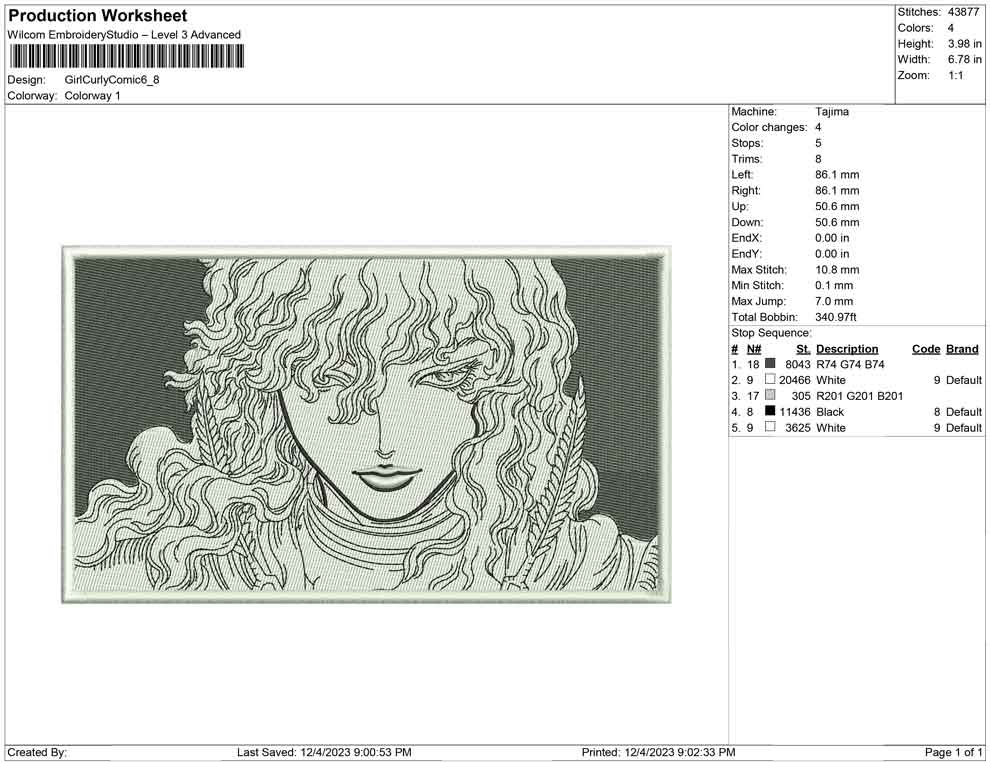Select the Colorway 1 label
Screen dimensions: 990x762
pos(93,96)
